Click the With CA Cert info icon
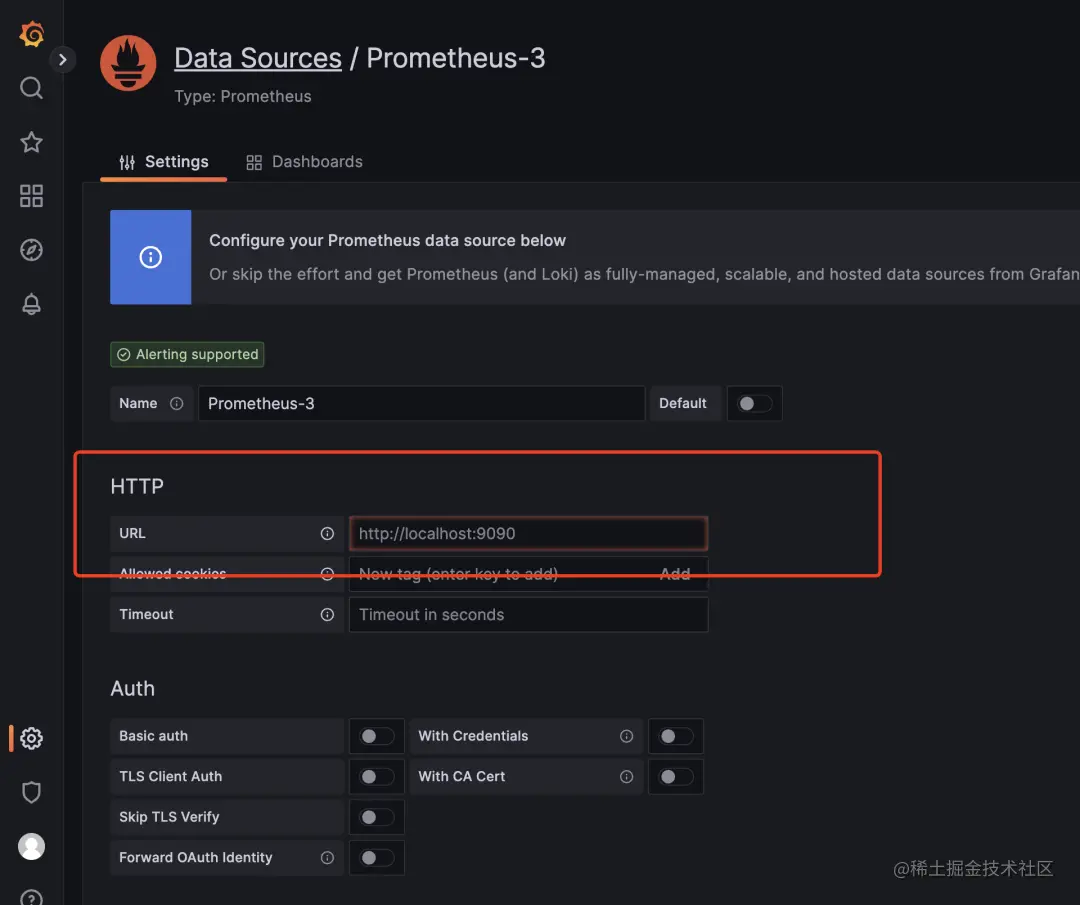 click(626, 777)
